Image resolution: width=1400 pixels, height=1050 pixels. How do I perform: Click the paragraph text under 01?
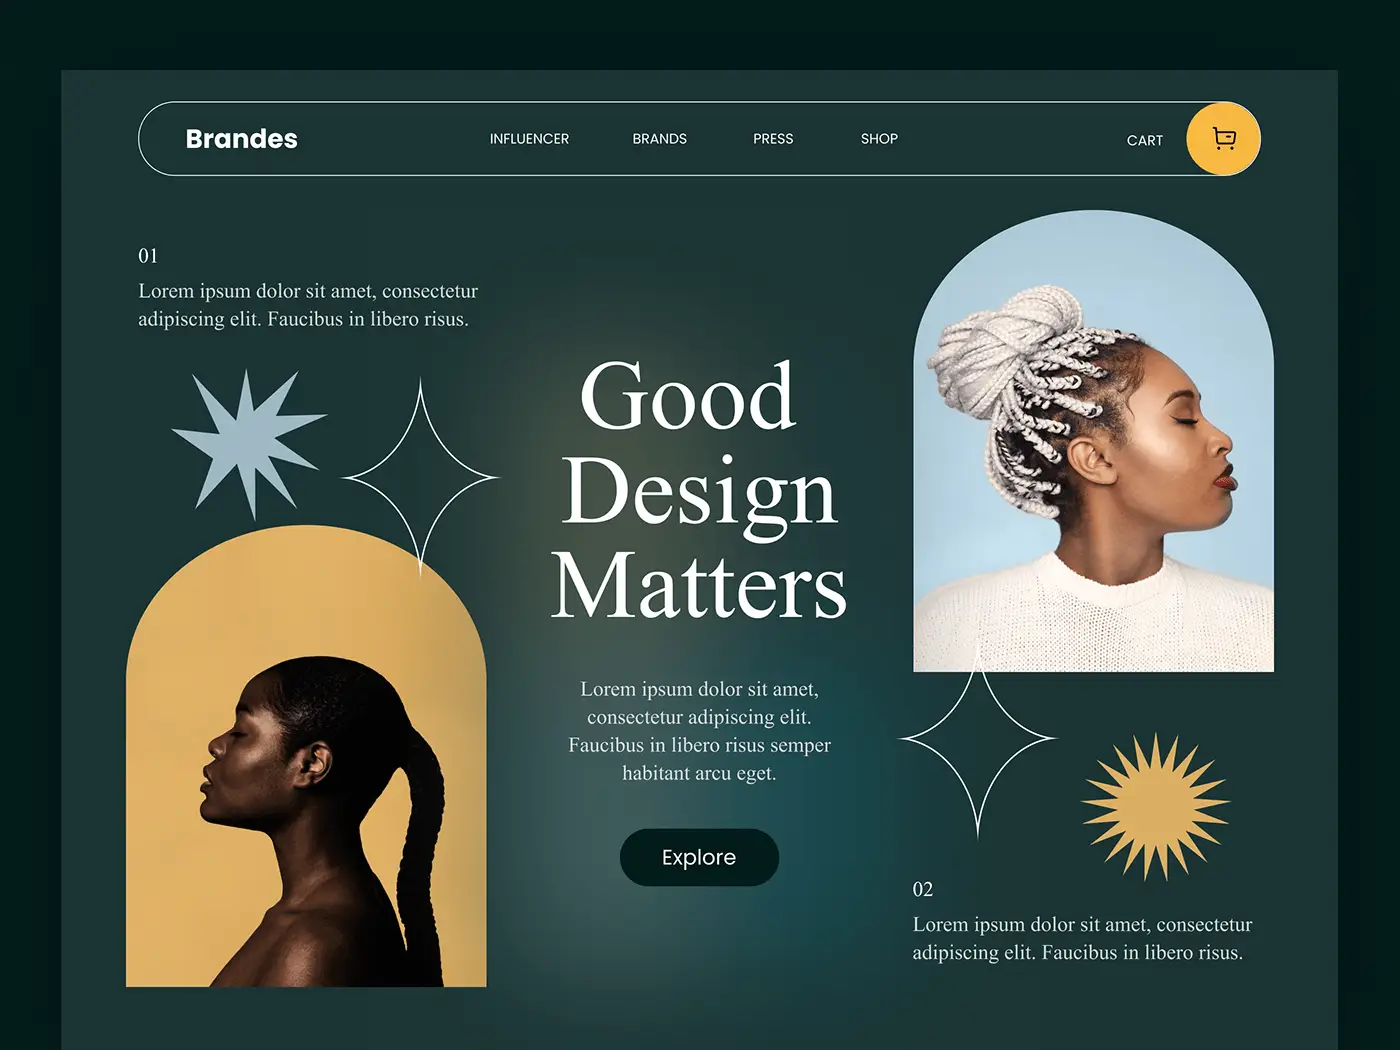click(x=308, y=305)
